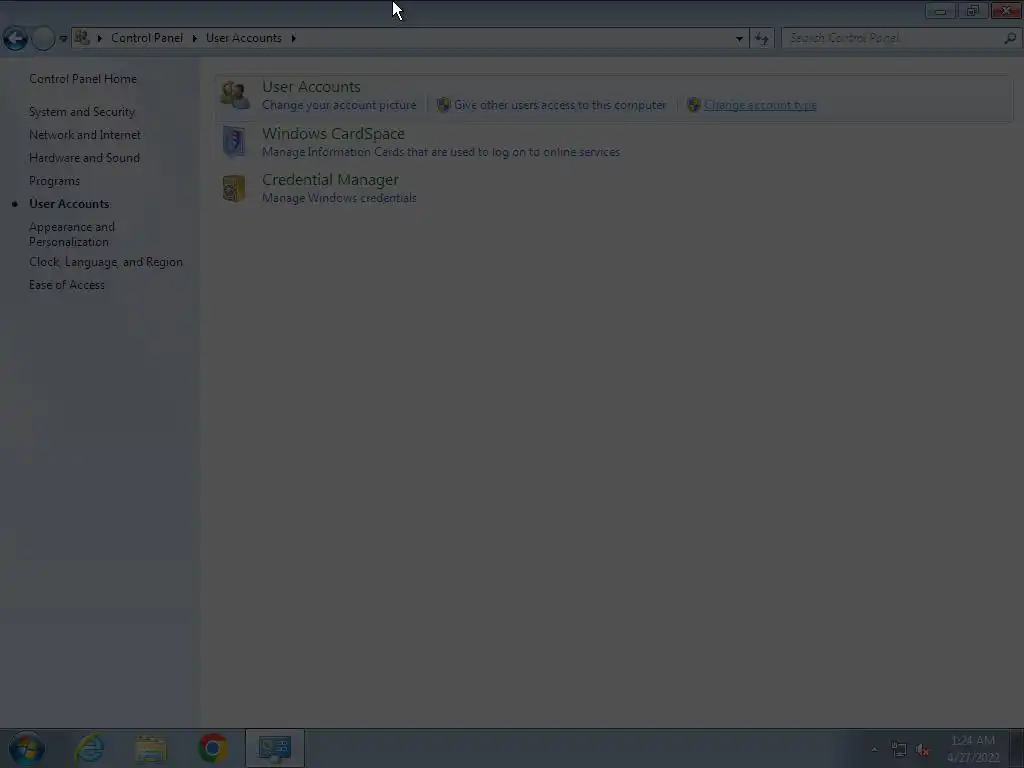Click Manage Windows credentials link
1024x768 pixels.
pos(339,198)
